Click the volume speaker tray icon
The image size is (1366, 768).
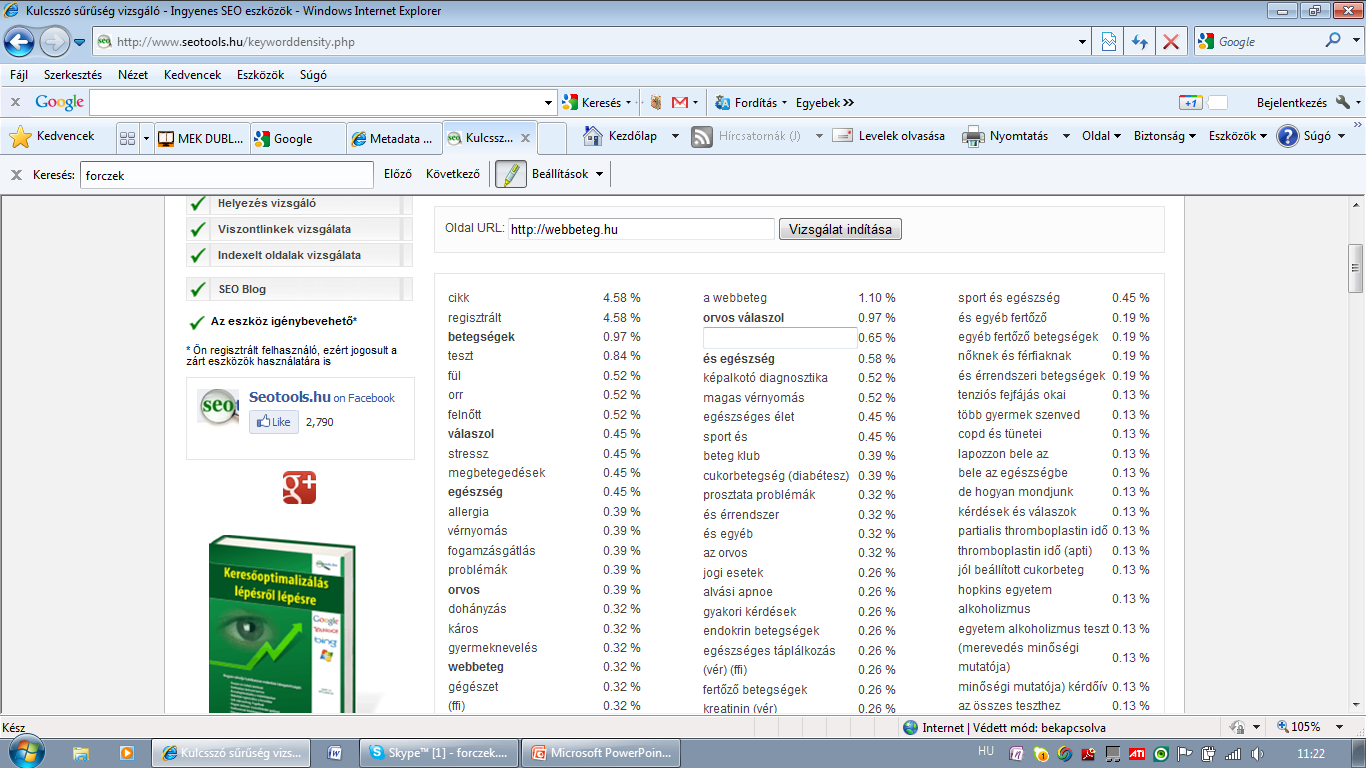coord(1257,753)
